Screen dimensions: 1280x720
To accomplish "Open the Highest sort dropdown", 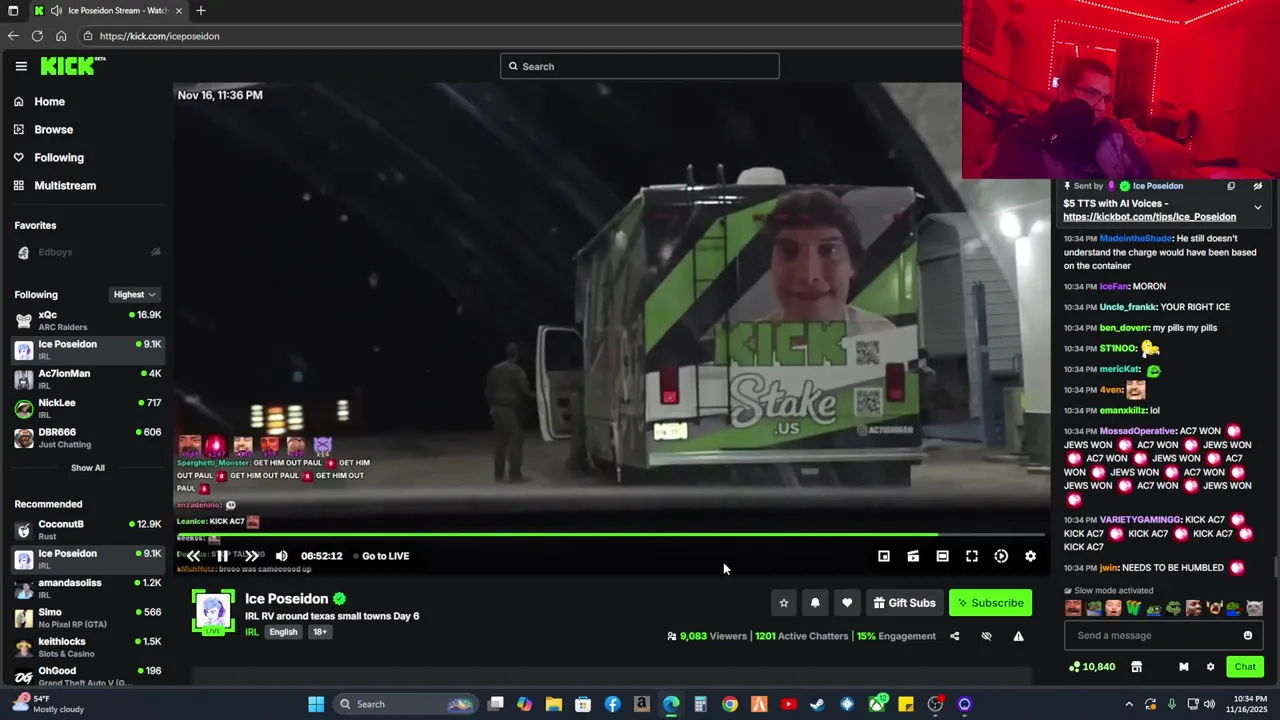I will 135,295.
